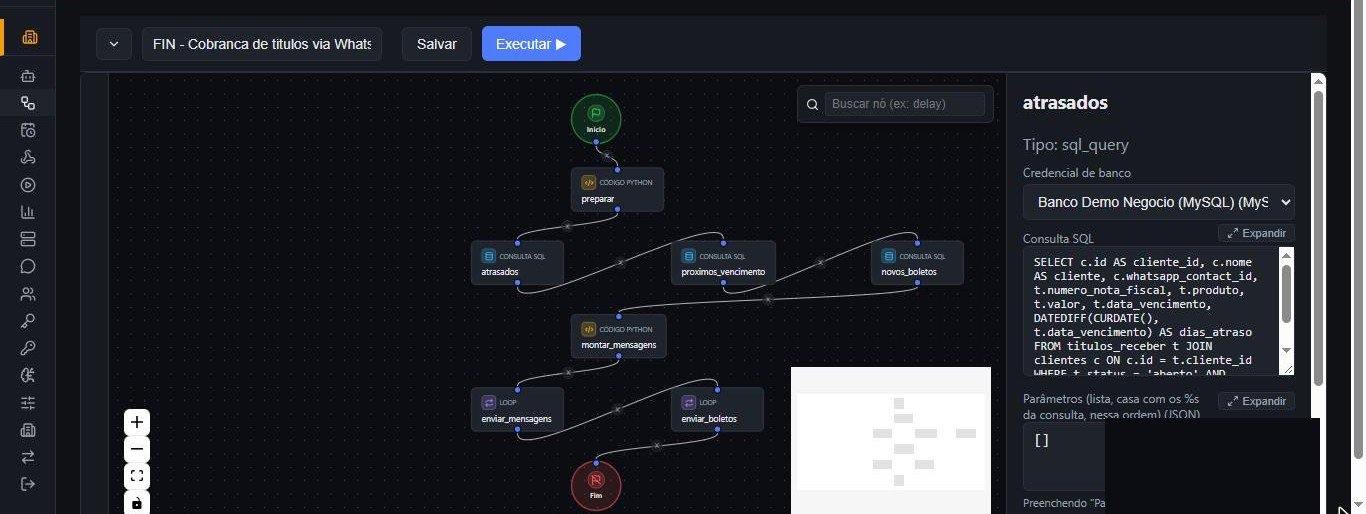The height and width of the screenshot is (514, 1366).
Task: Select the preparar node label
Action: tap(598, 199)
